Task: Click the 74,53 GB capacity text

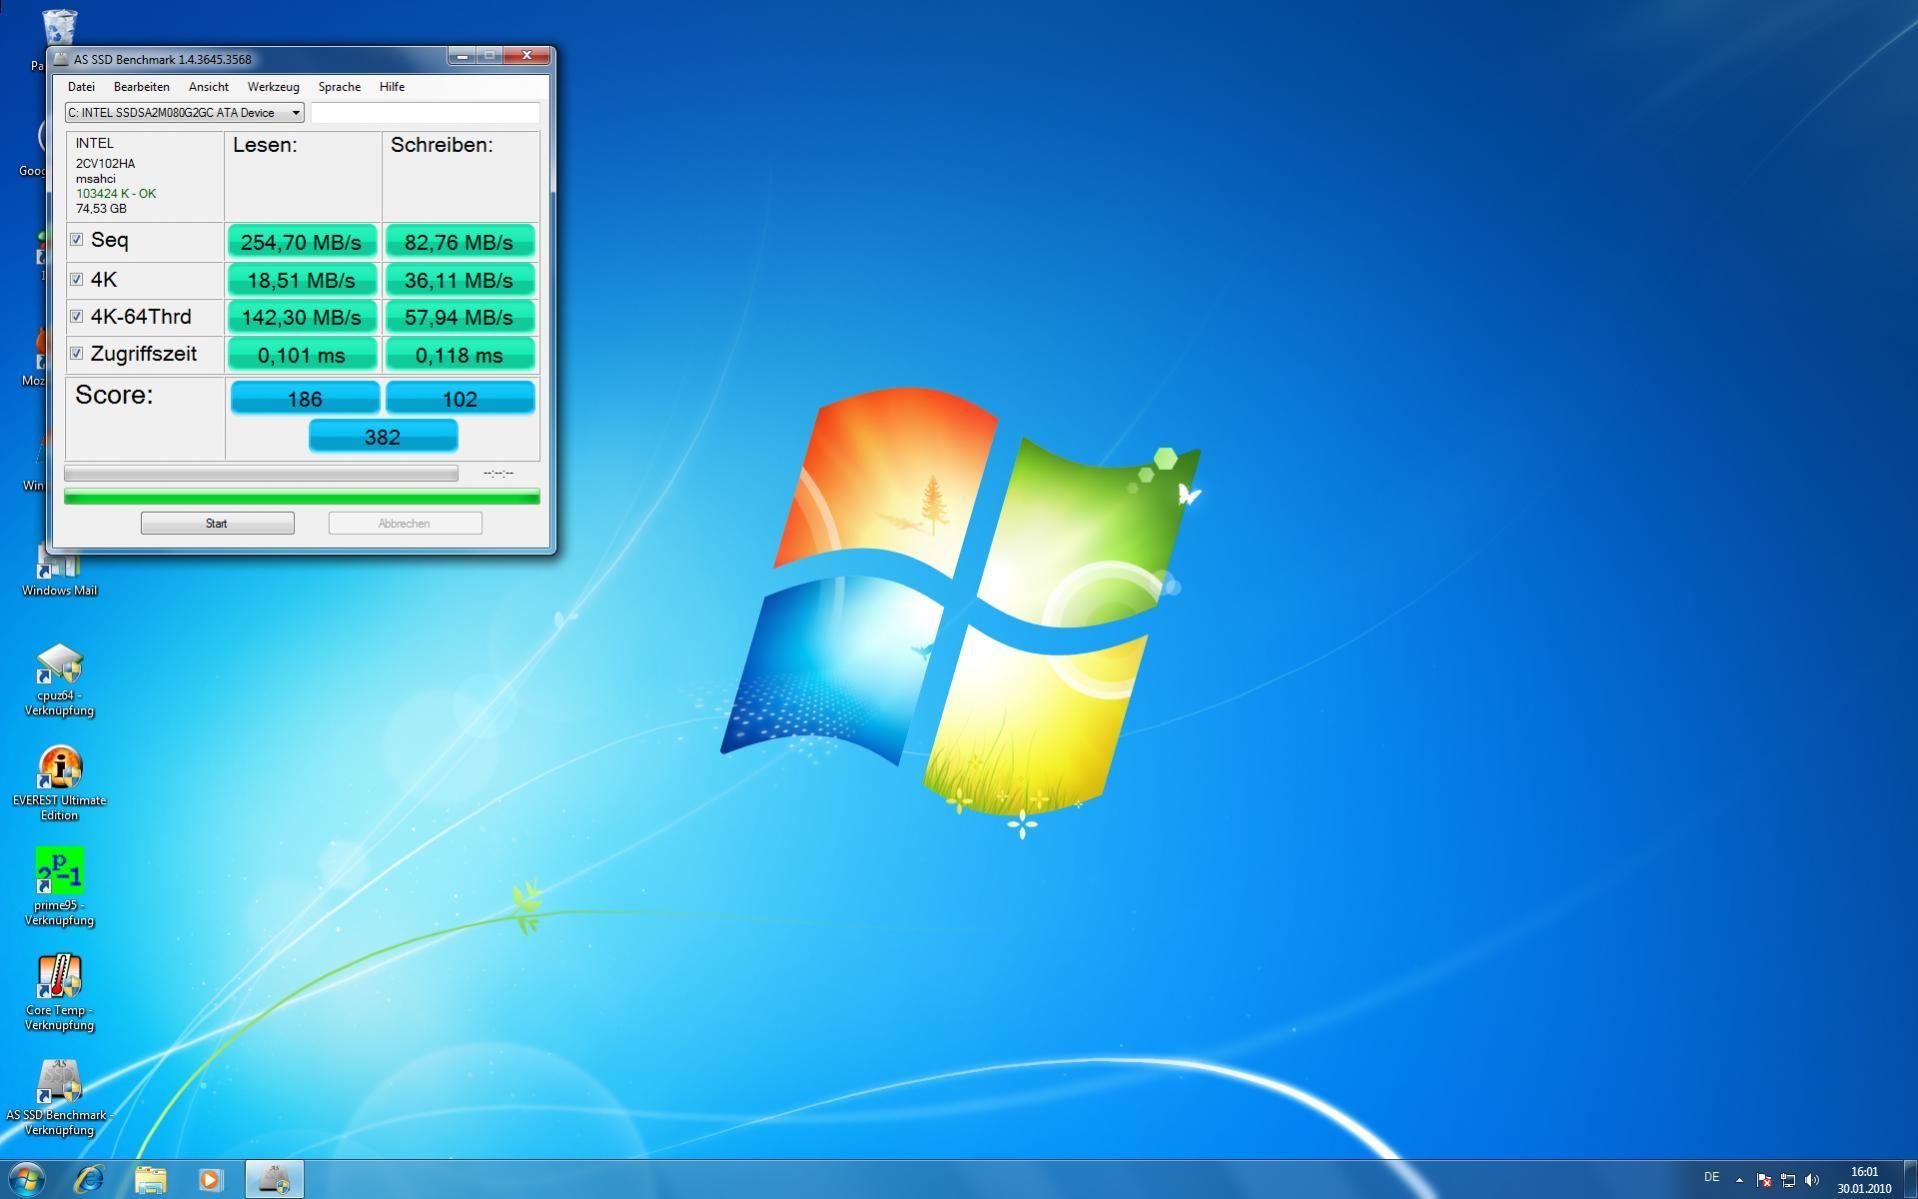Action: tap(101, 209)
